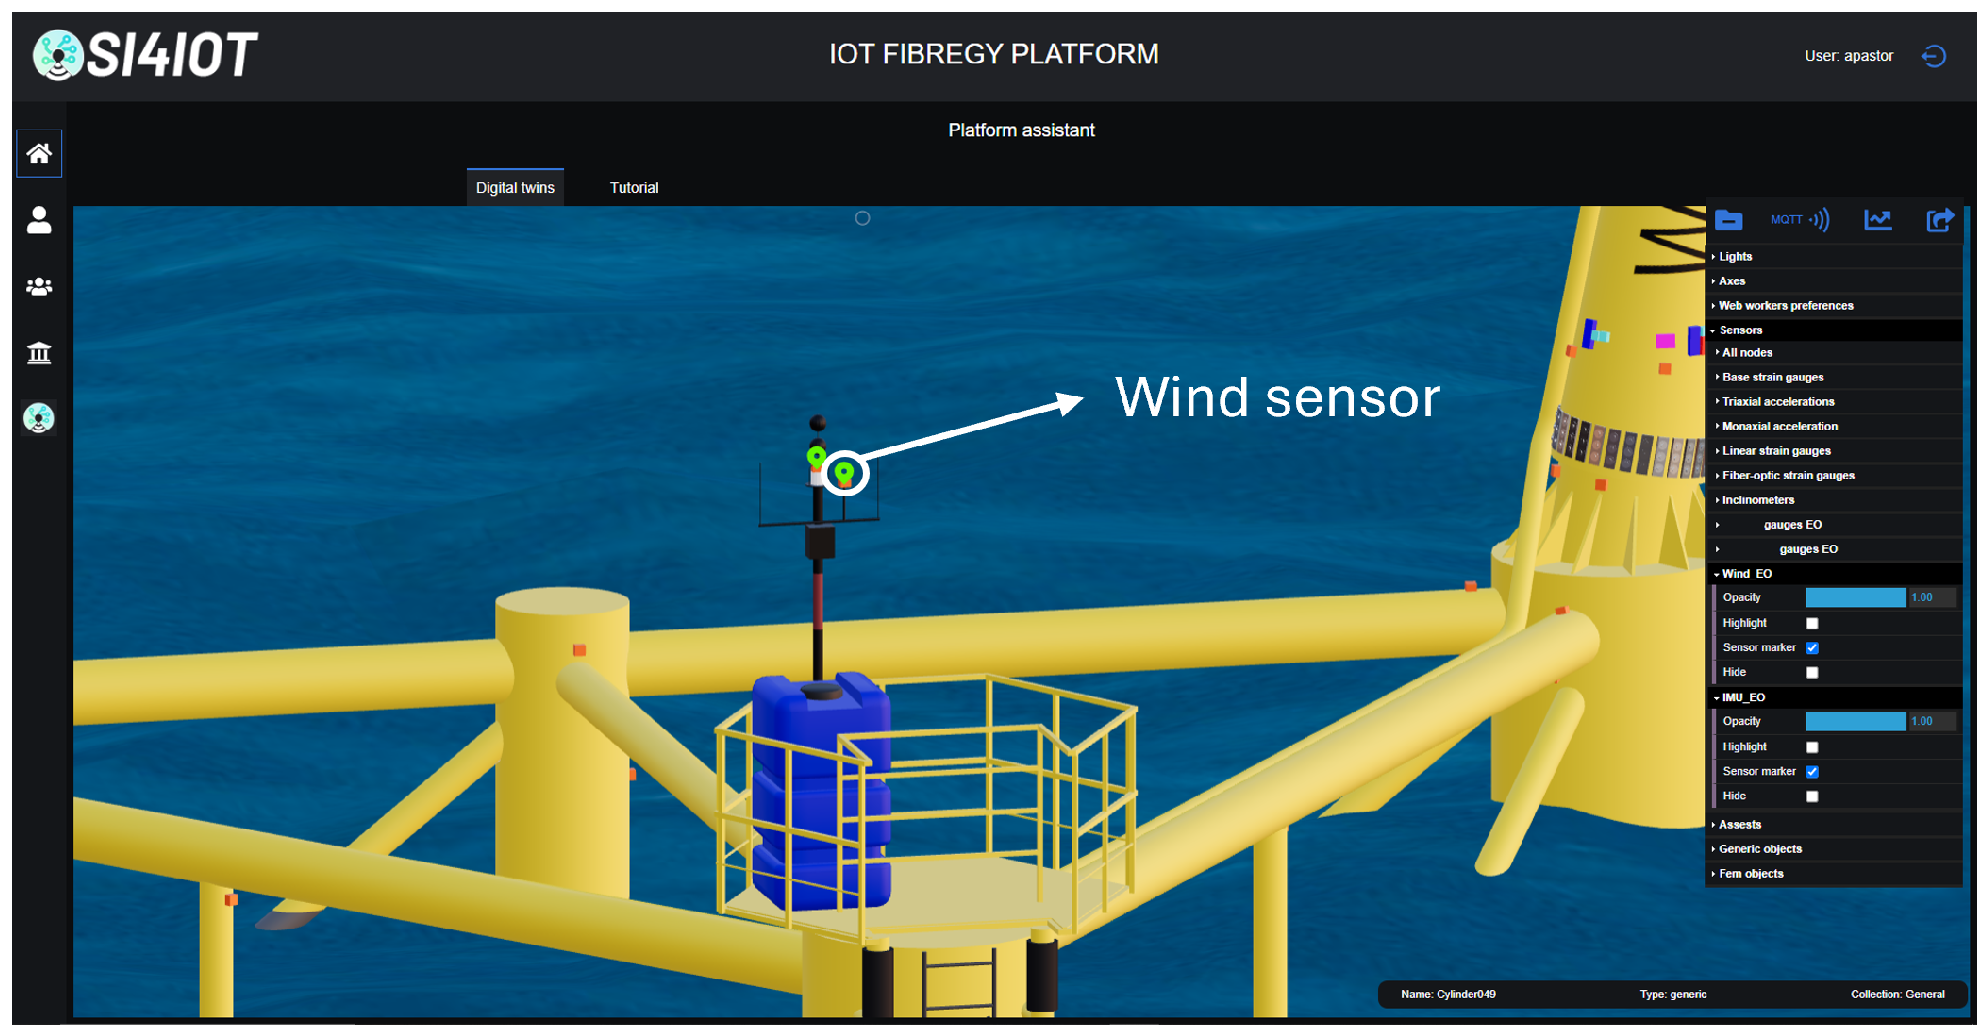Viewport: 1988px width, 1033px height.
Task: Click the logout icon beside username
Action: (x=1934, y=56)
